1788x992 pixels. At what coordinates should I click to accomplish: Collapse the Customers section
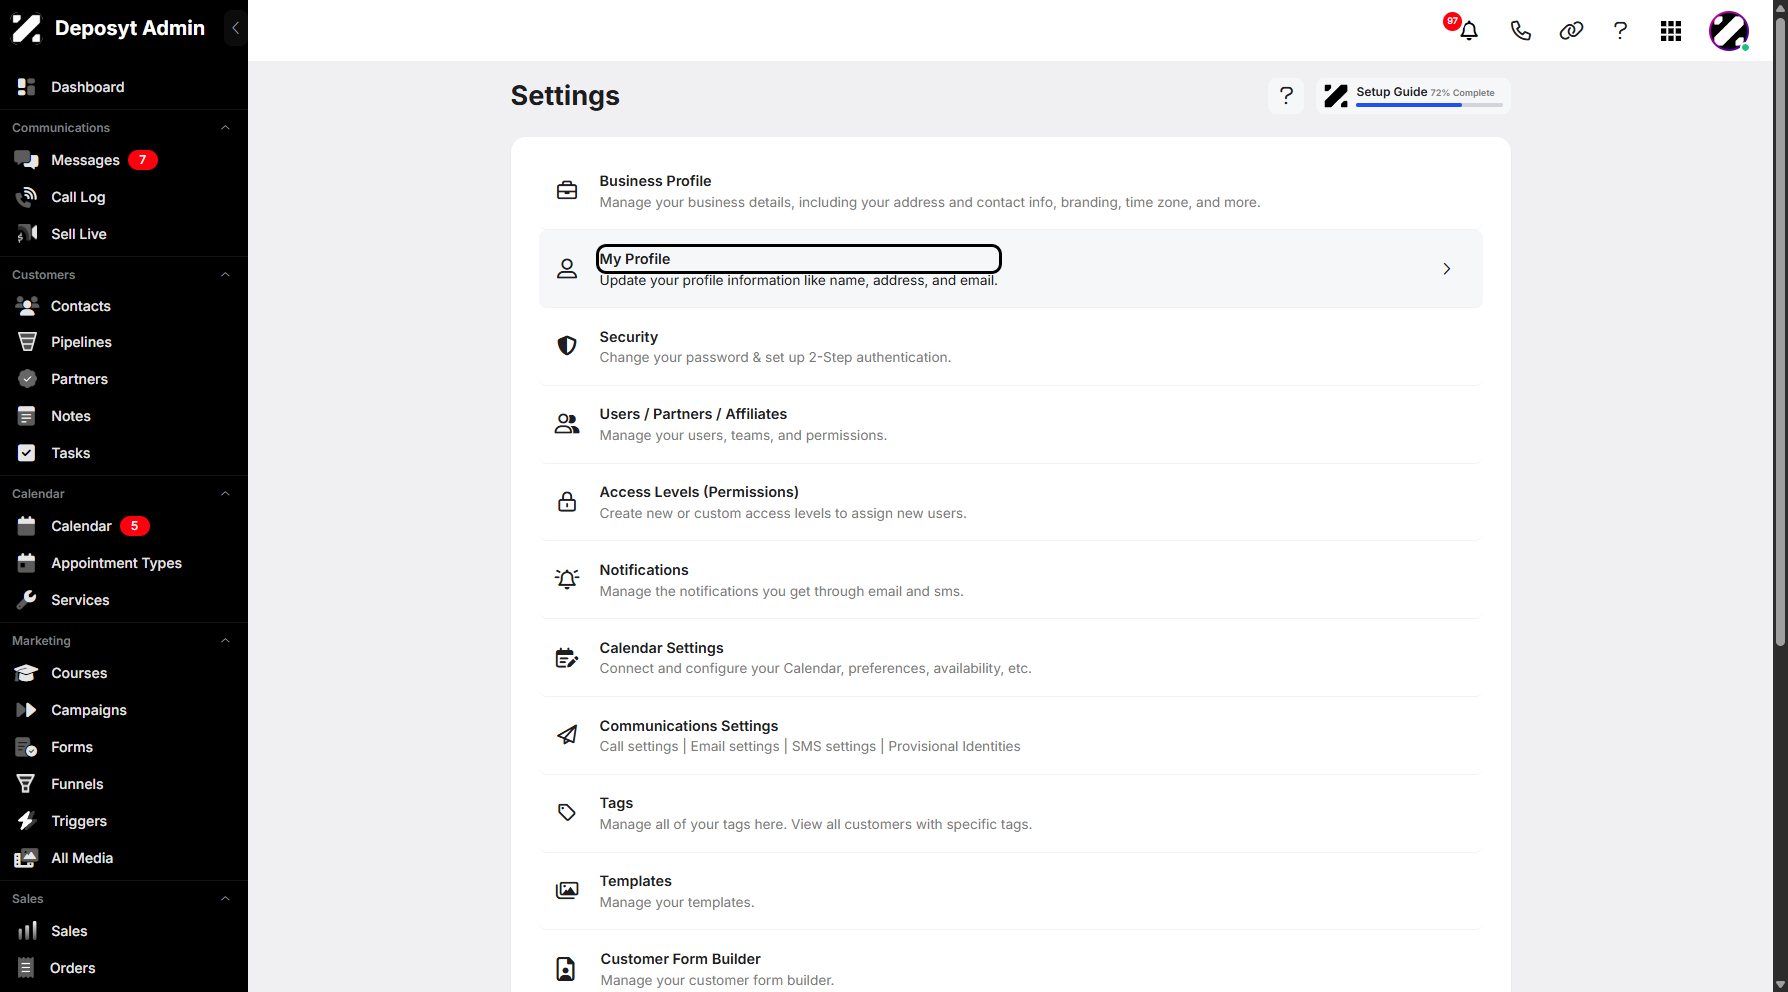(x=225, y=275)
